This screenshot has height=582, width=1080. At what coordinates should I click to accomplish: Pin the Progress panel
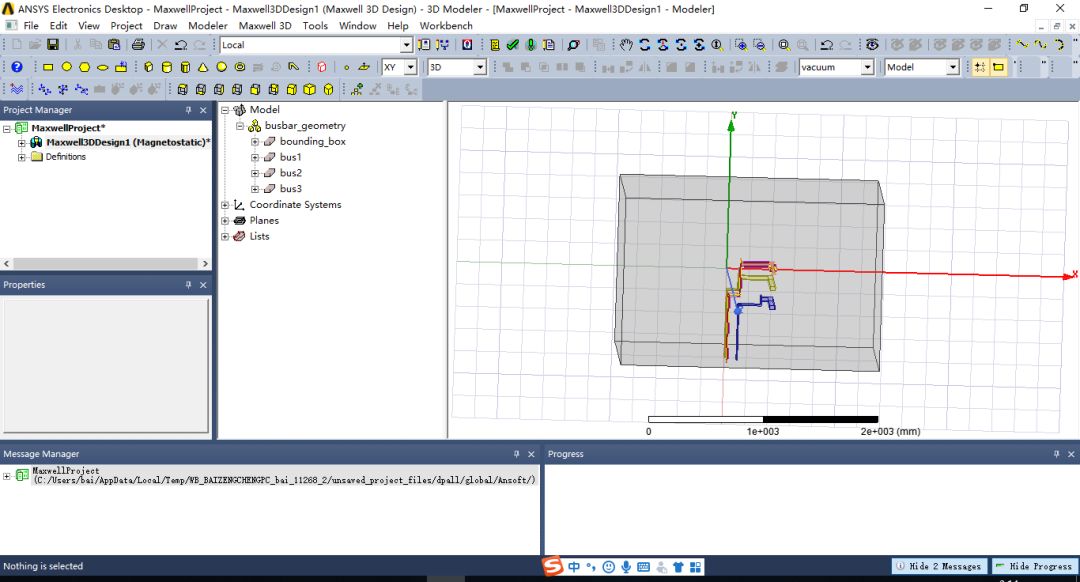1057,454
